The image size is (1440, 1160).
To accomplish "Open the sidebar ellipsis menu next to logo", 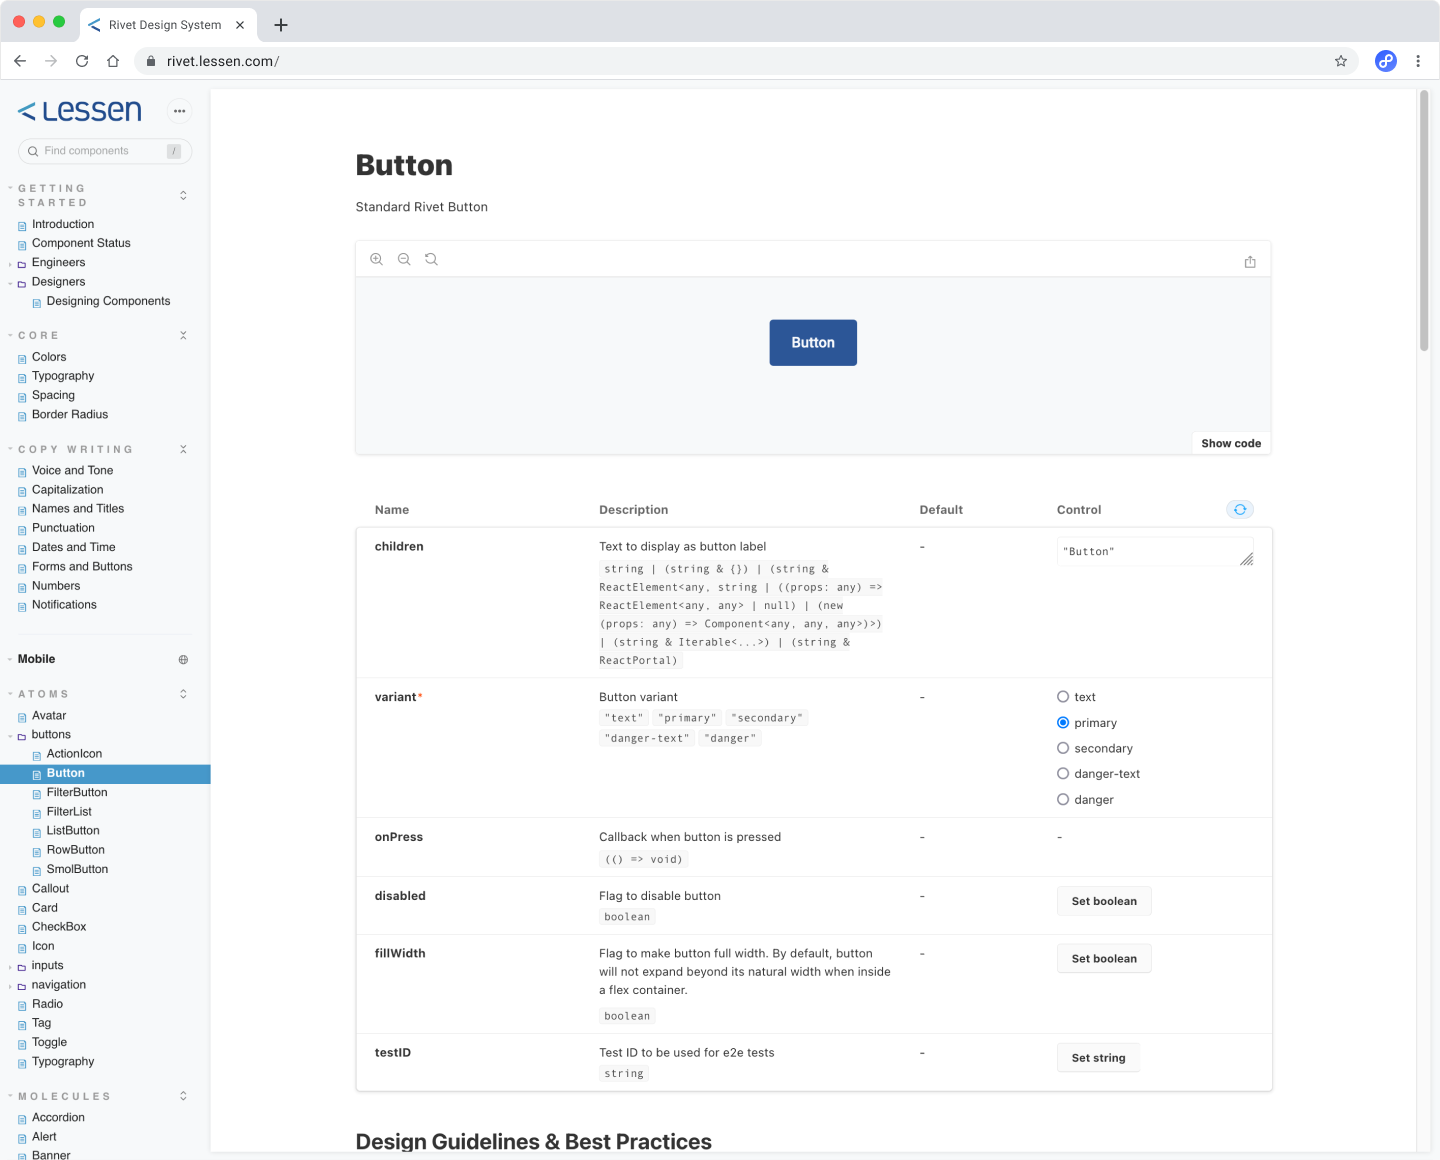I will pos(179,111).
